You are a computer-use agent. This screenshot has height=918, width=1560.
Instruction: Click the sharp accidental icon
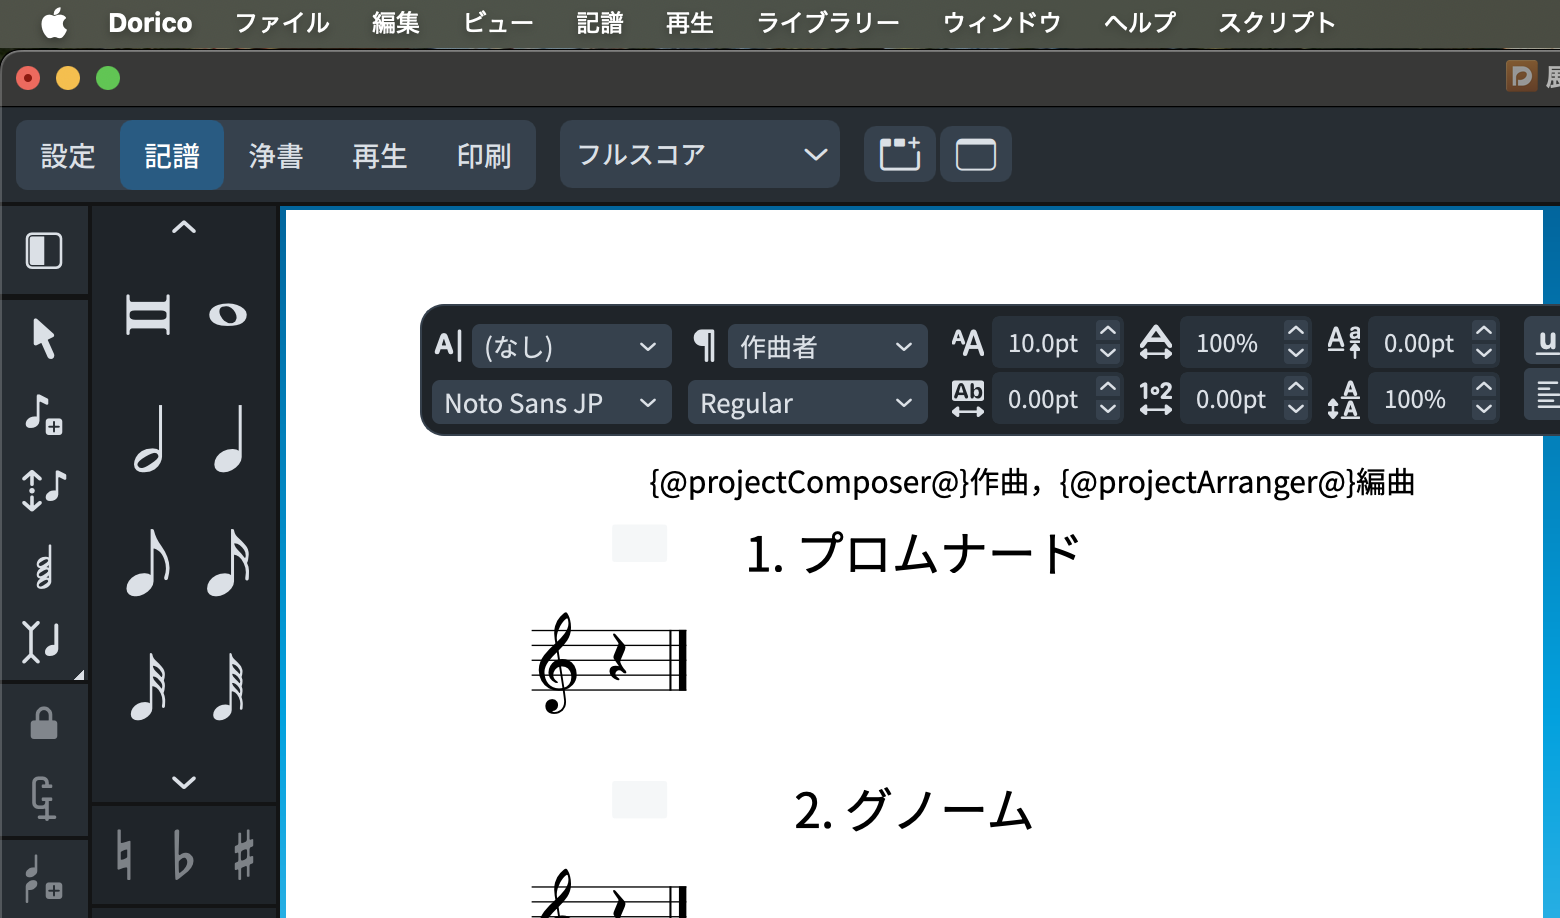[243, 856]
